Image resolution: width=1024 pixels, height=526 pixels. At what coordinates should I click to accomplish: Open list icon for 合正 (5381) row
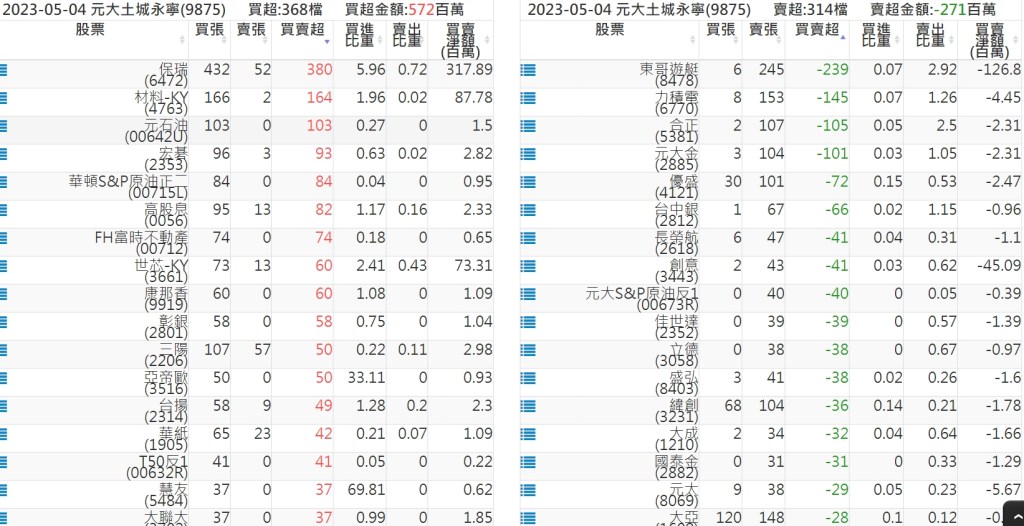click(528, 126)
